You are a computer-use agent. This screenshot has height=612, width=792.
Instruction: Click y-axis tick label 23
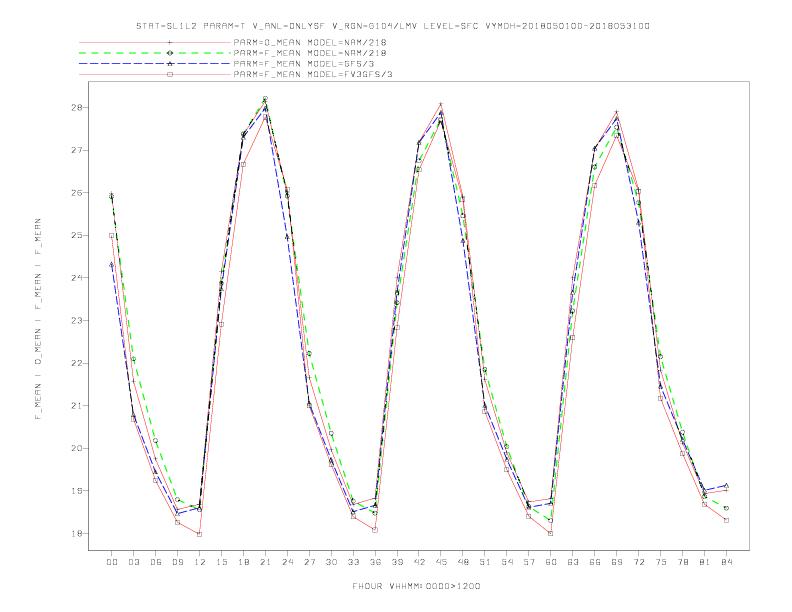pos(77,321)
